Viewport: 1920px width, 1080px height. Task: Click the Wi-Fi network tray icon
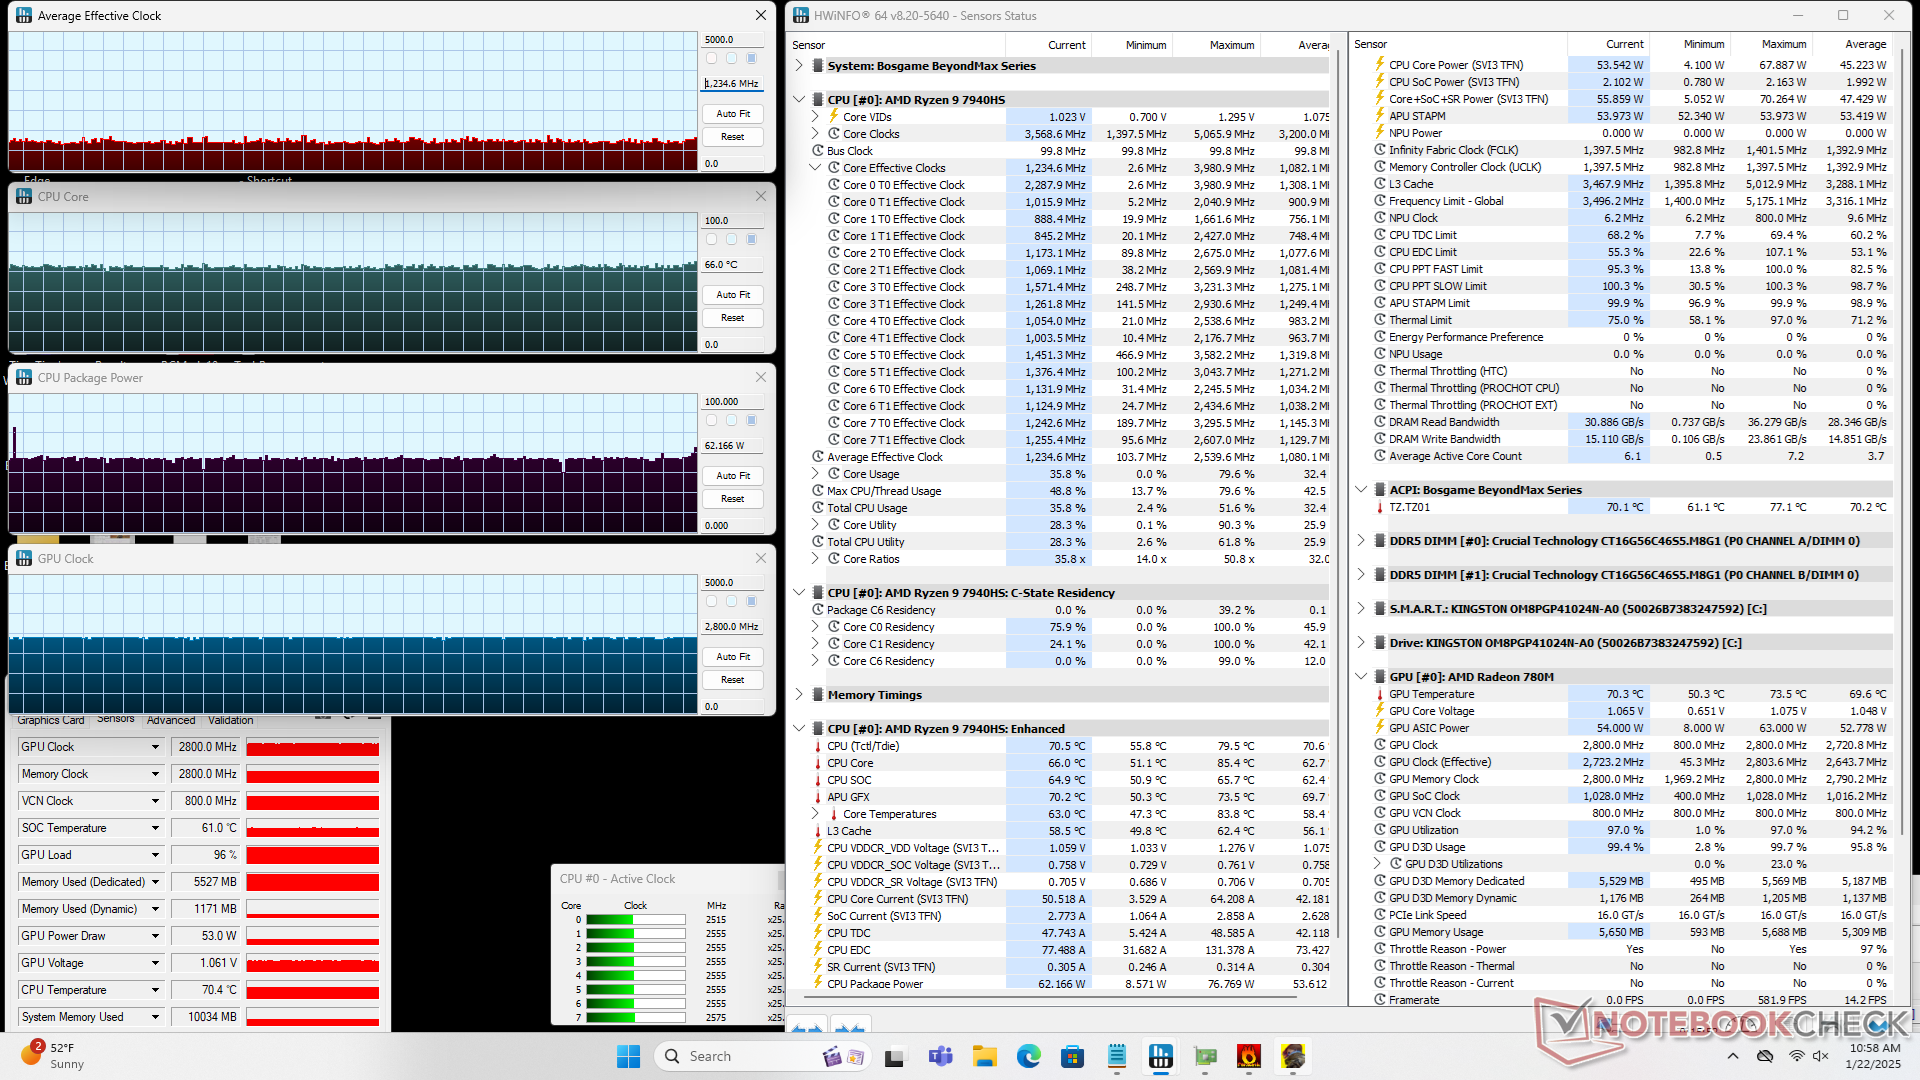click(1796, 1056)
